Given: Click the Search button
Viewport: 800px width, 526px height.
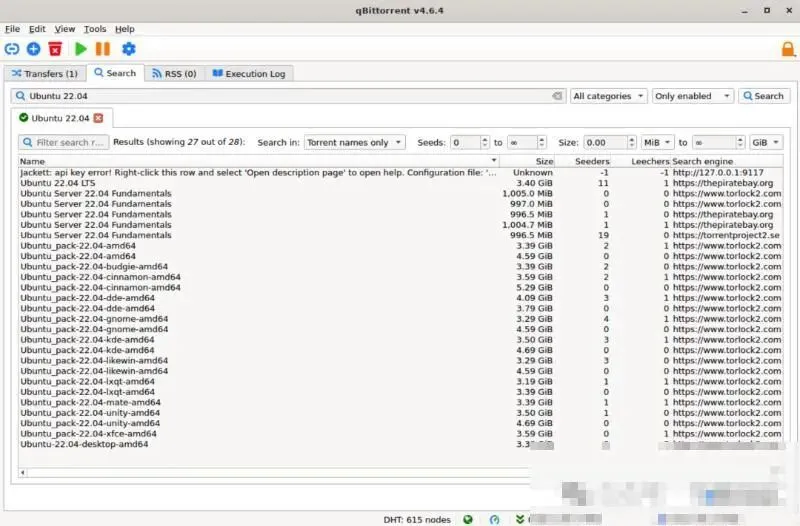Looking at the screenshot, I should pos(764,96).
